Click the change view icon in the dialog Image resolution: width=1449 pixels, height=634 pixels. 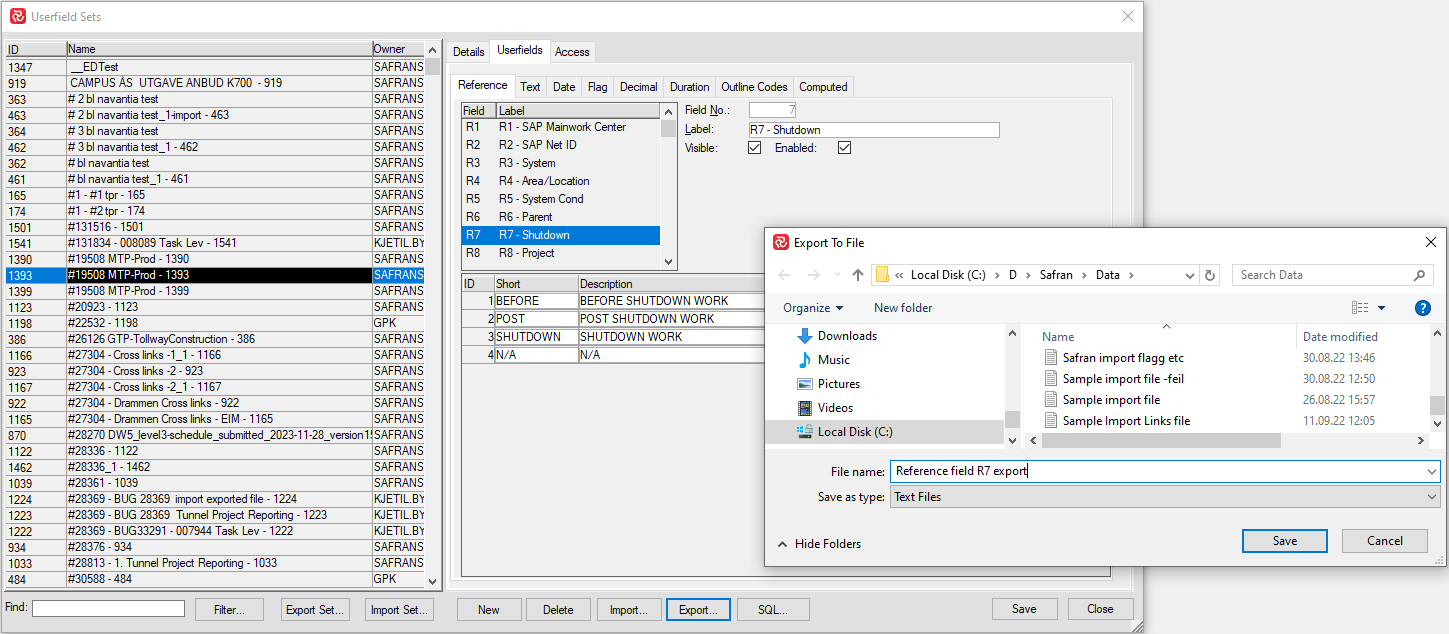[1360, 308]
